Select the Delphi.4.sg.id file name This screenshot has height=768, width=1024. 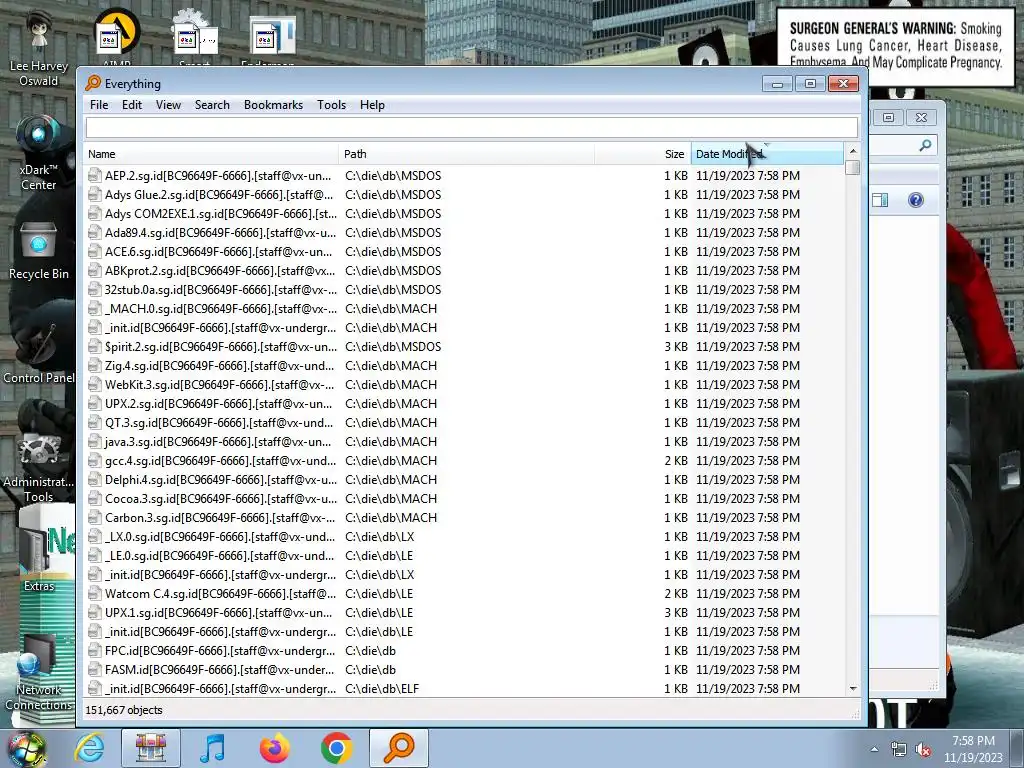221,479
